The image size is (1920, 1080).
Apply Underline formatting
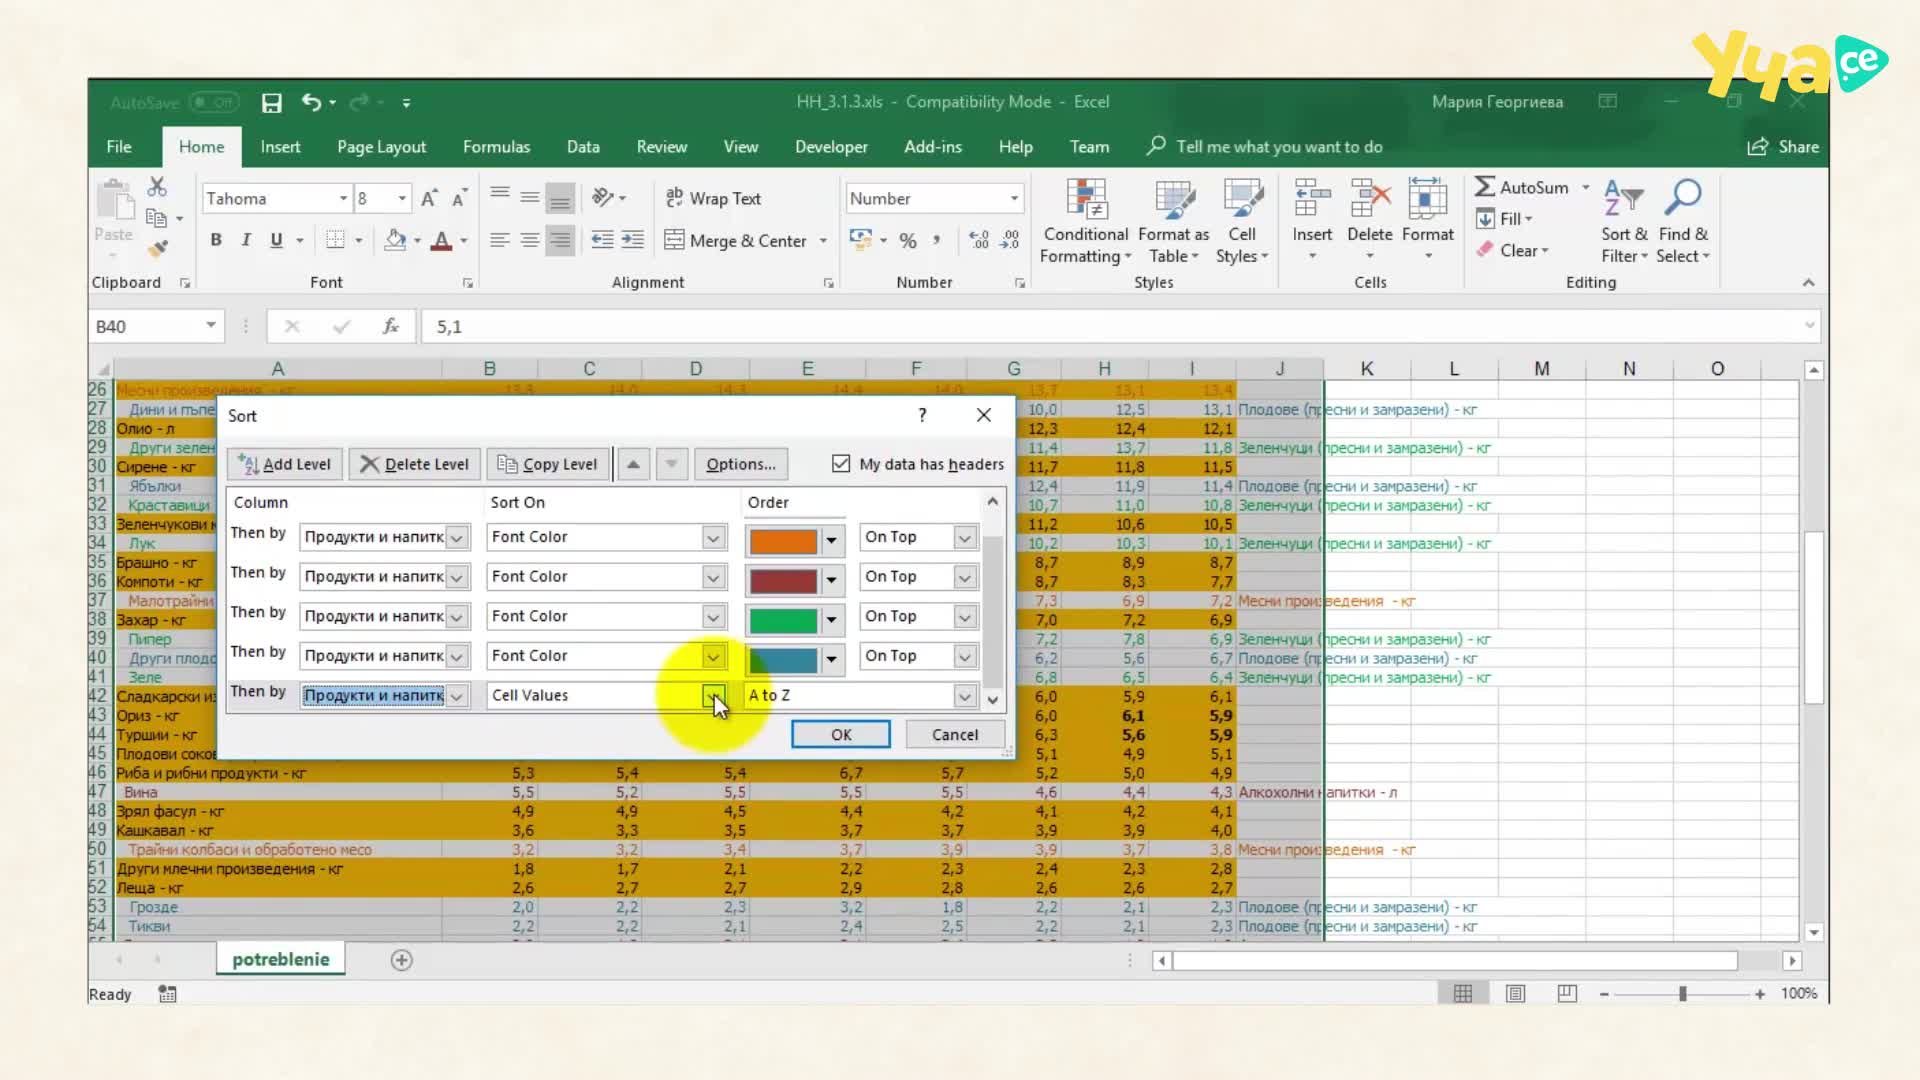point(276,240)
